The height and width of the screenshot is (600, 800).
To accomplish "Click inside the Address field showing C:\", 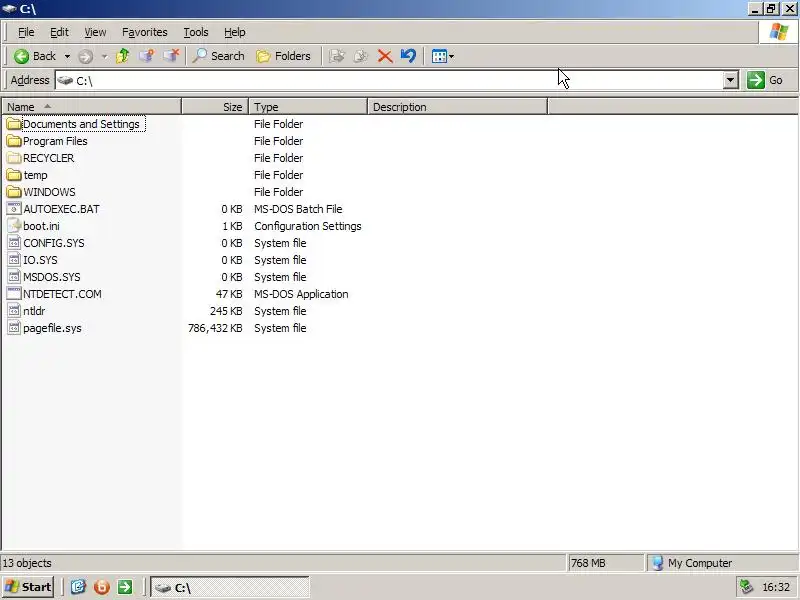I will click(389, 81).
